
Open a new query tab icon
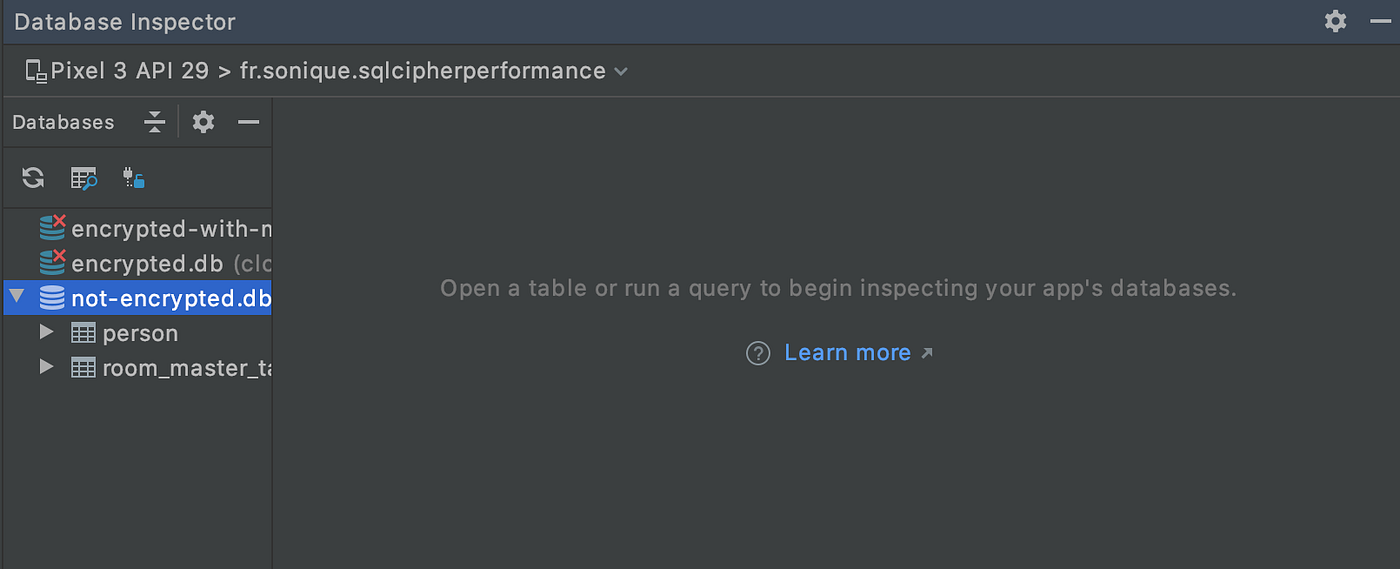point(84,178)
